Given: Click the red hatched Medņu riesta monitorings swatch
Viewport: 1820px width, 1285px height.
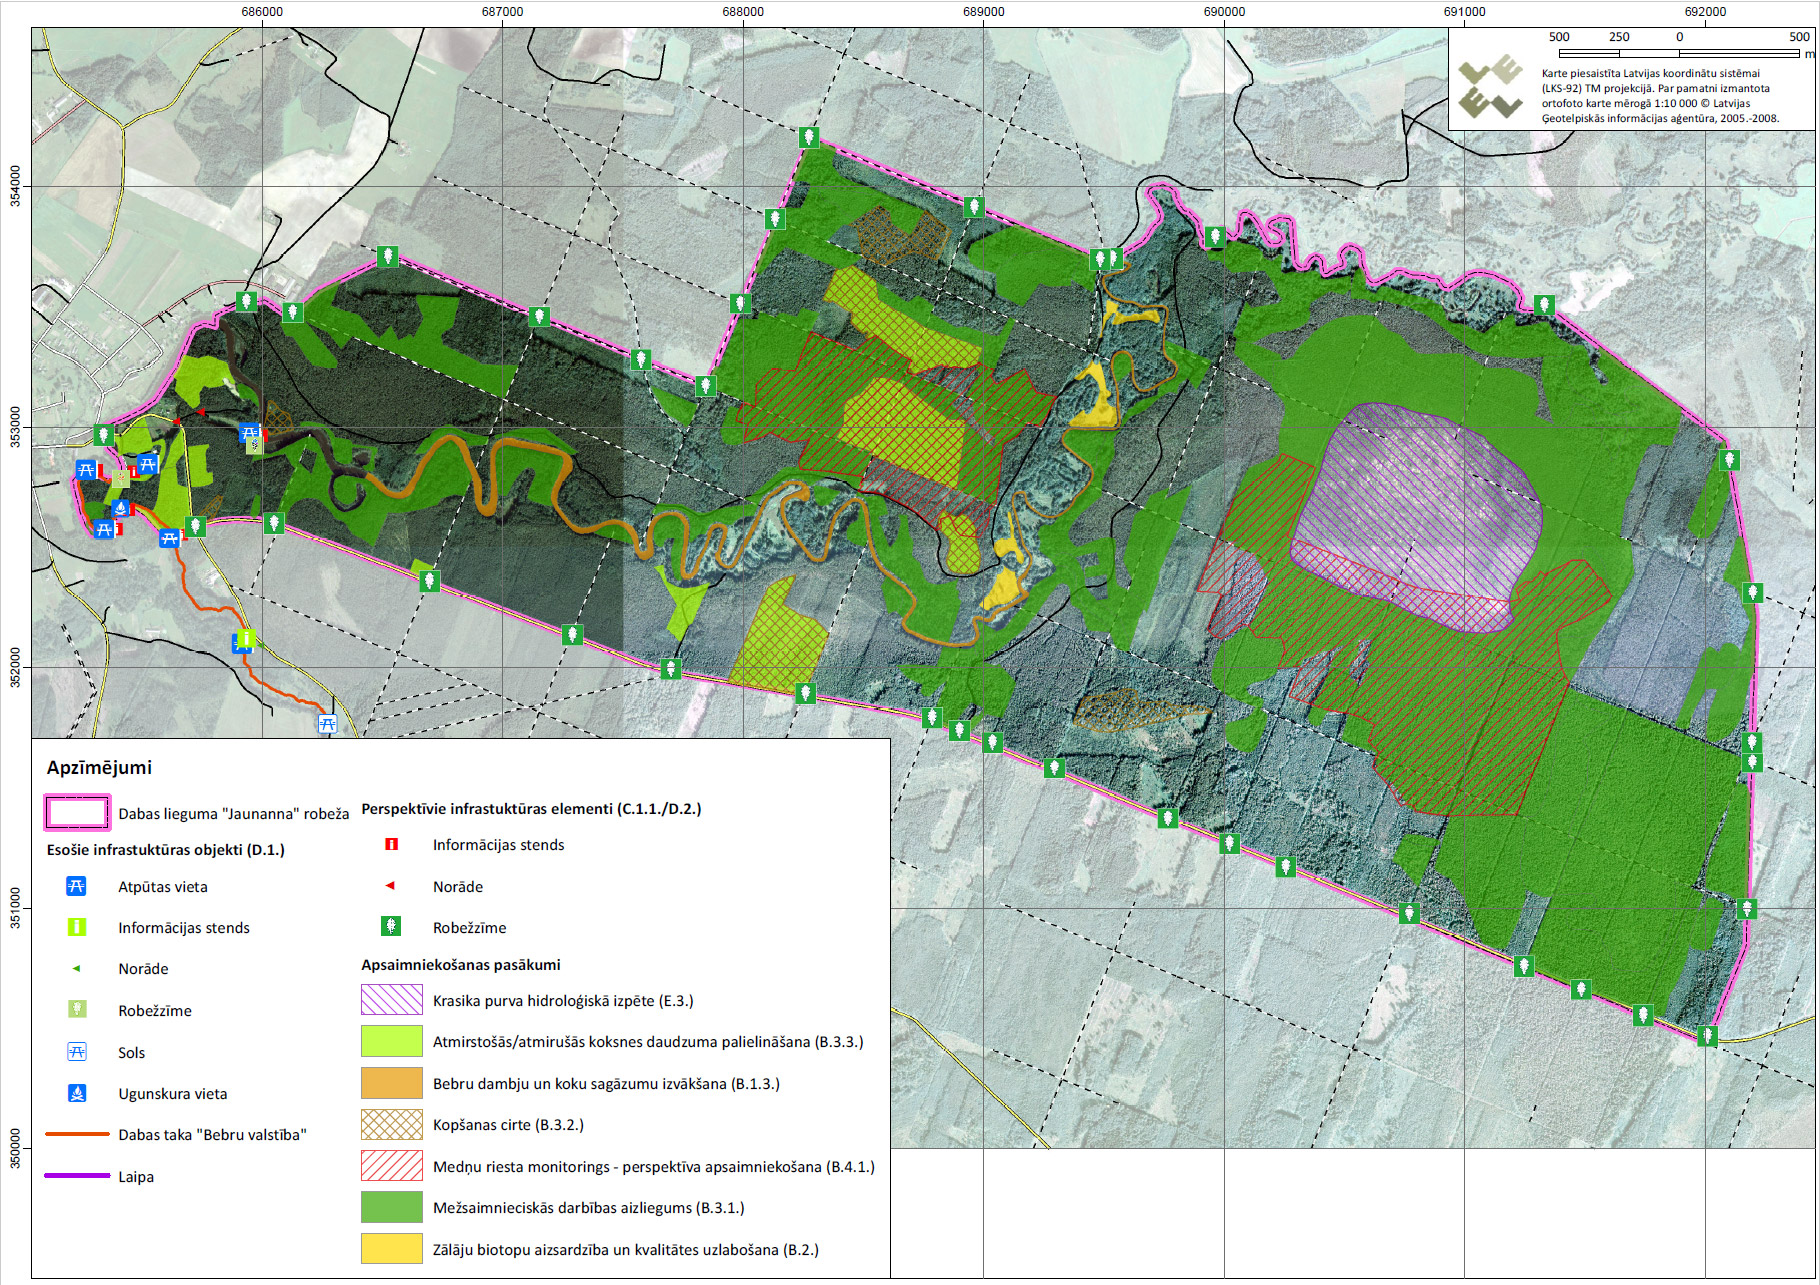Looking at the screenshot, I should click(x=391, y=1166).
